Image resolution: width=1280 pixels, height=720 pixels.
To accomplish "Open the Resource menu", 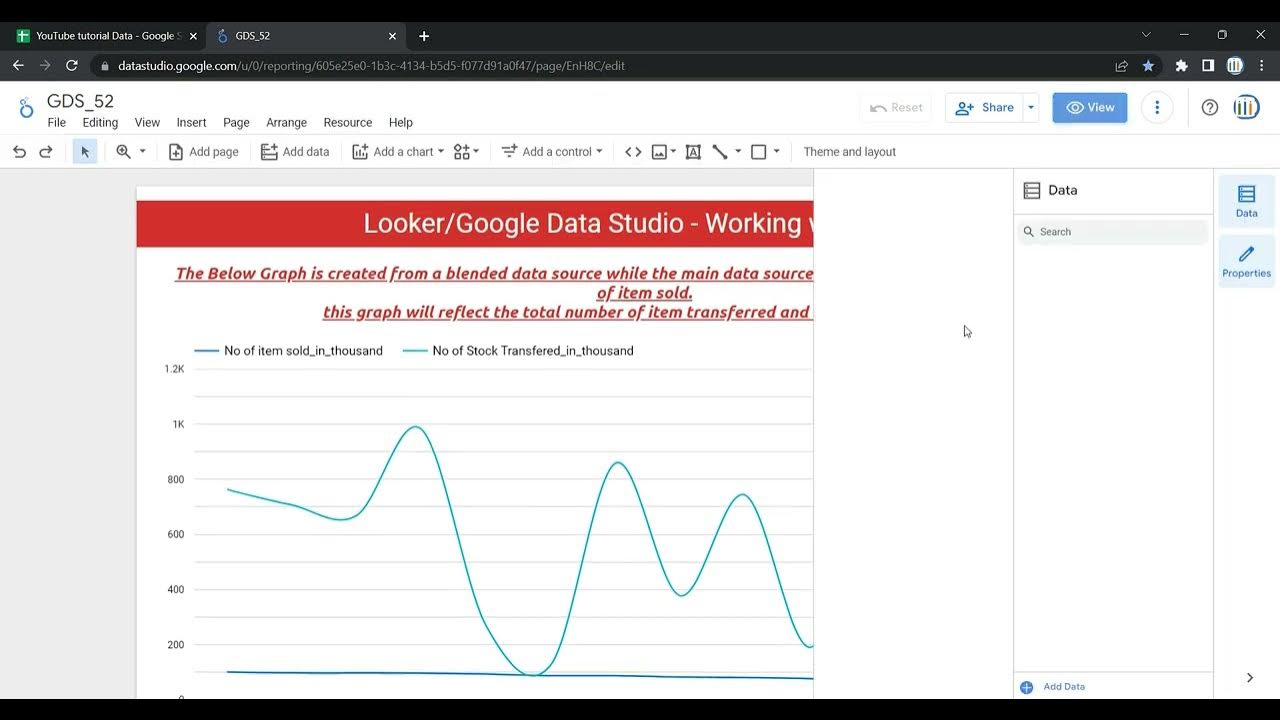I will [348, 122].
